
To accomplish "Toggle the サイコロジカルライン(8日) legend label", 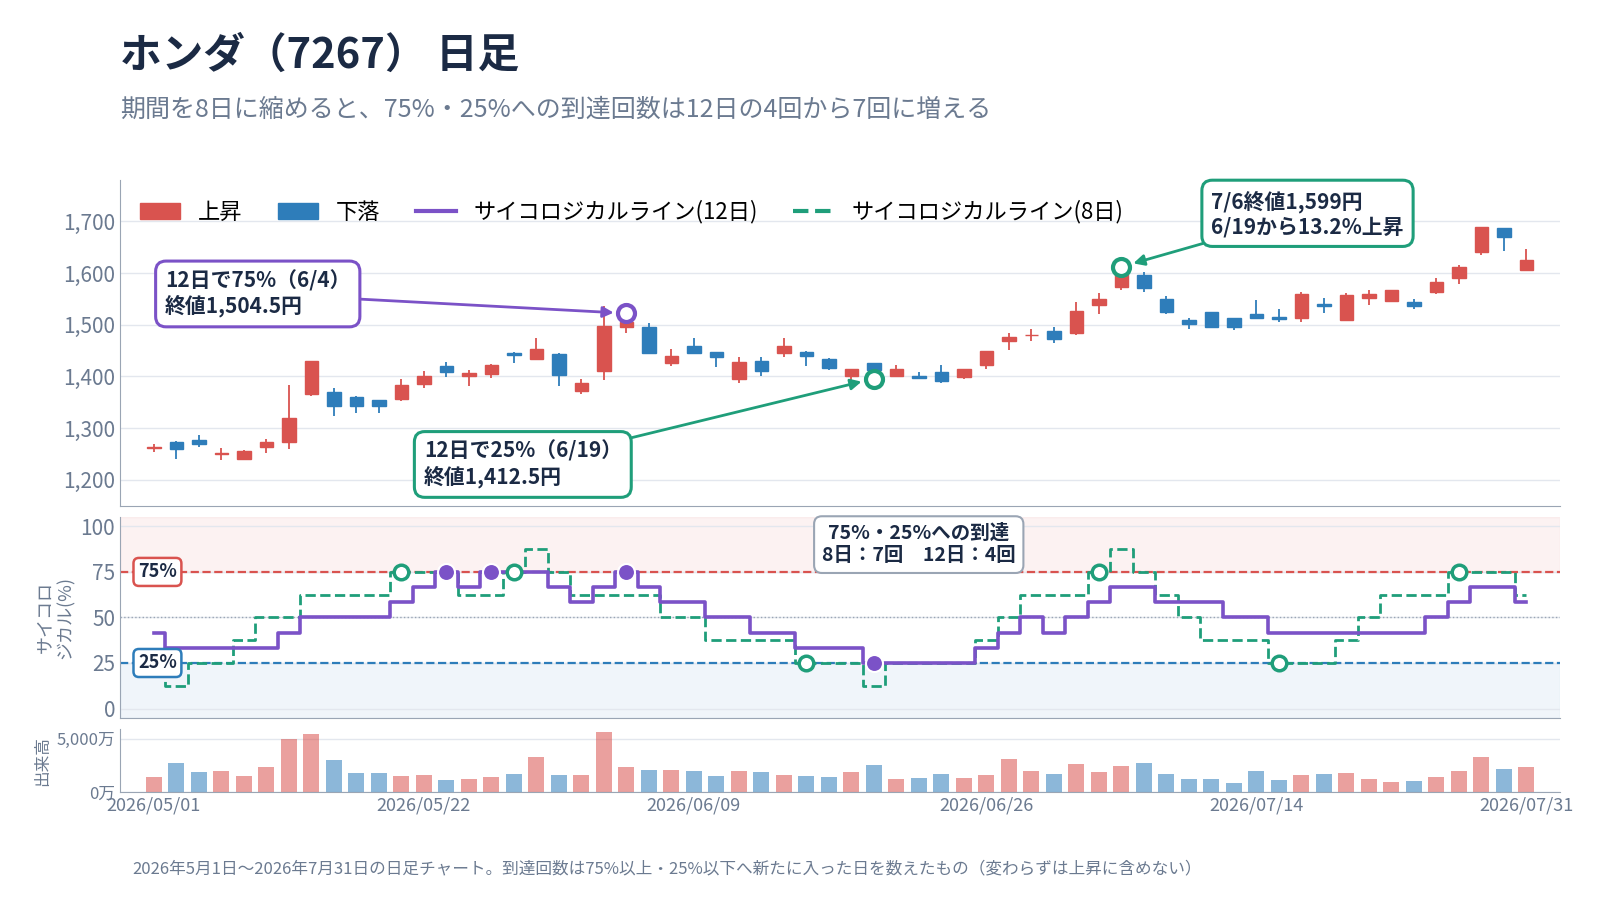I will [987, 211].
